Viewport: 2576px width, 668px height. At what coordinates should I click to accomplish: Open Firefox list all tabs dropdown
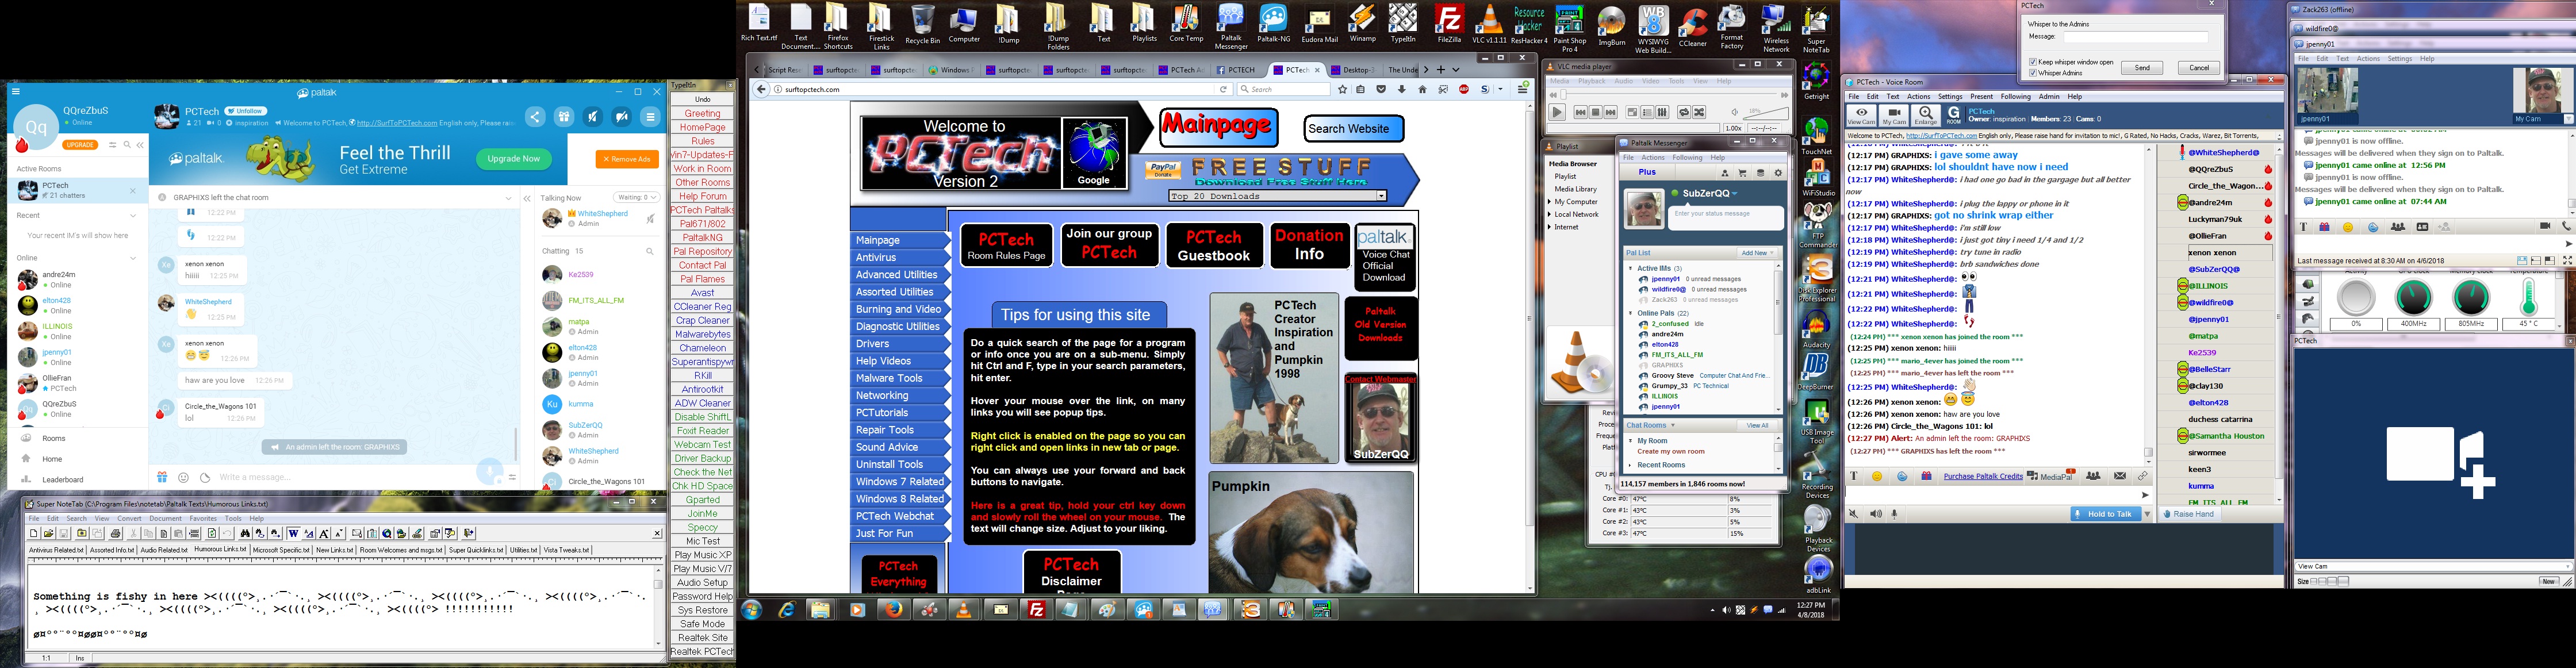pos(1456,70)
